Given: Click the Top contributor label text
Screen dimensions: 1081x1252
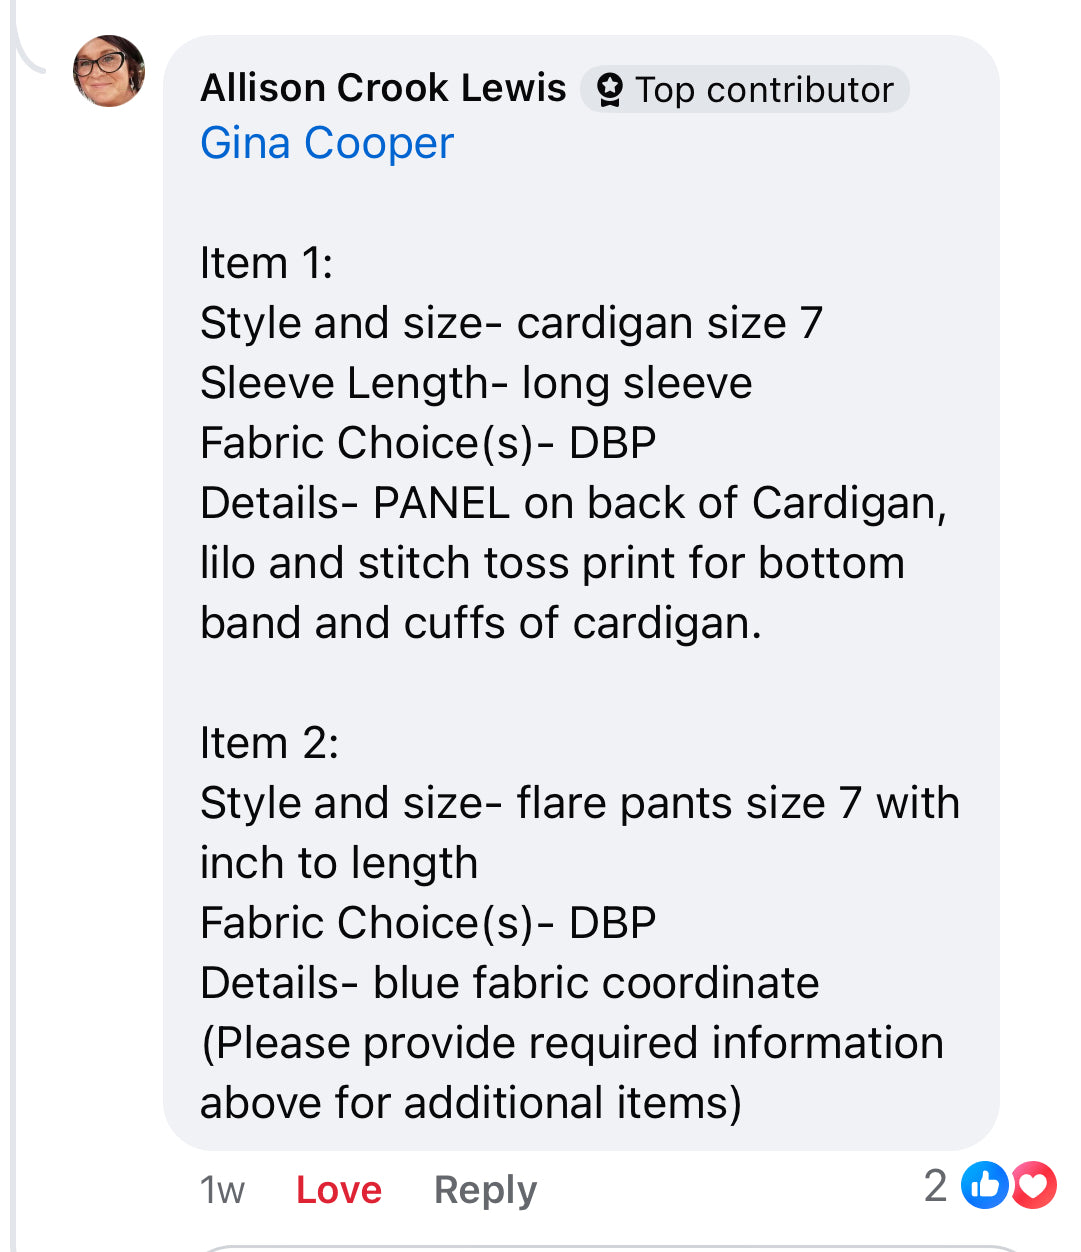Looking at the screenshot, I should pos(764,90).
